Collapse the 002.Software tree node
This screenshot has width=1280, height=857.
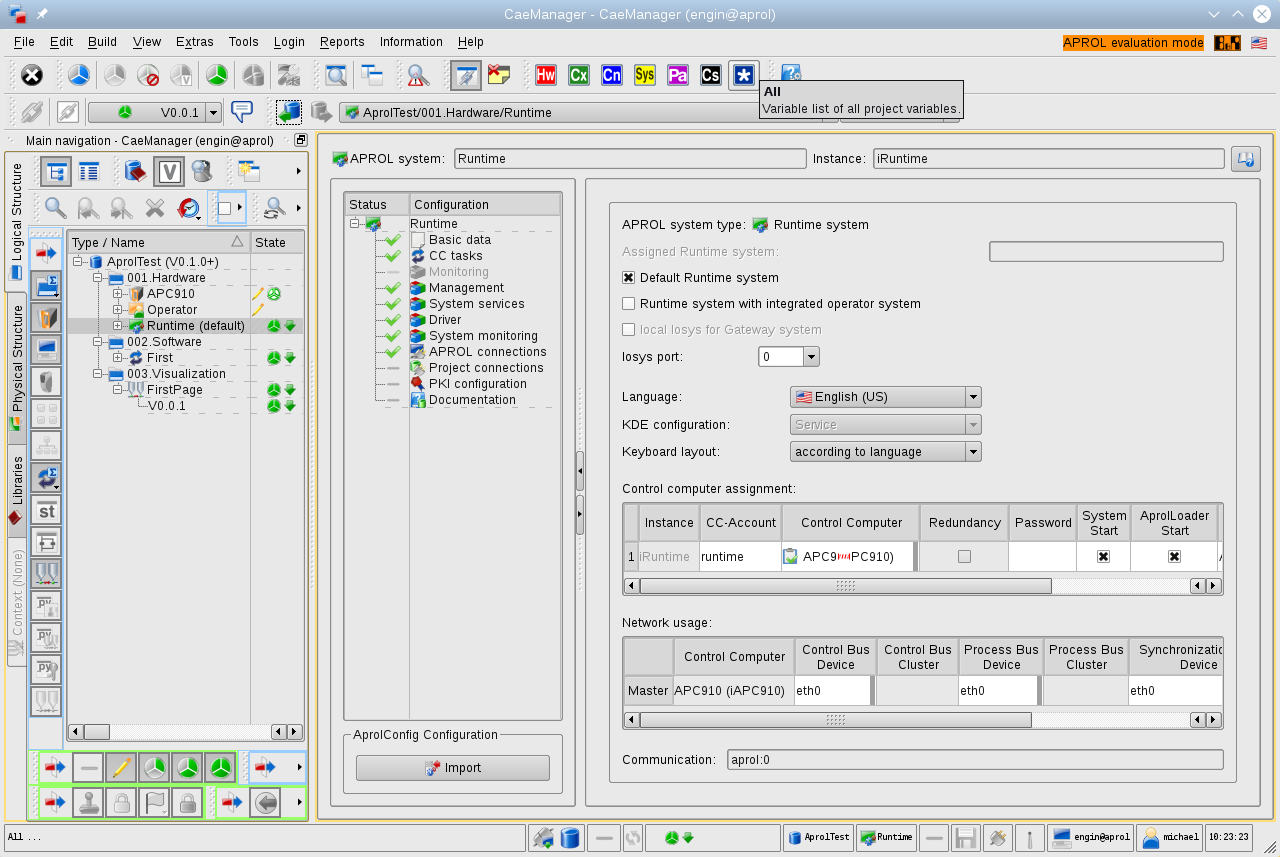click(98, 342)
